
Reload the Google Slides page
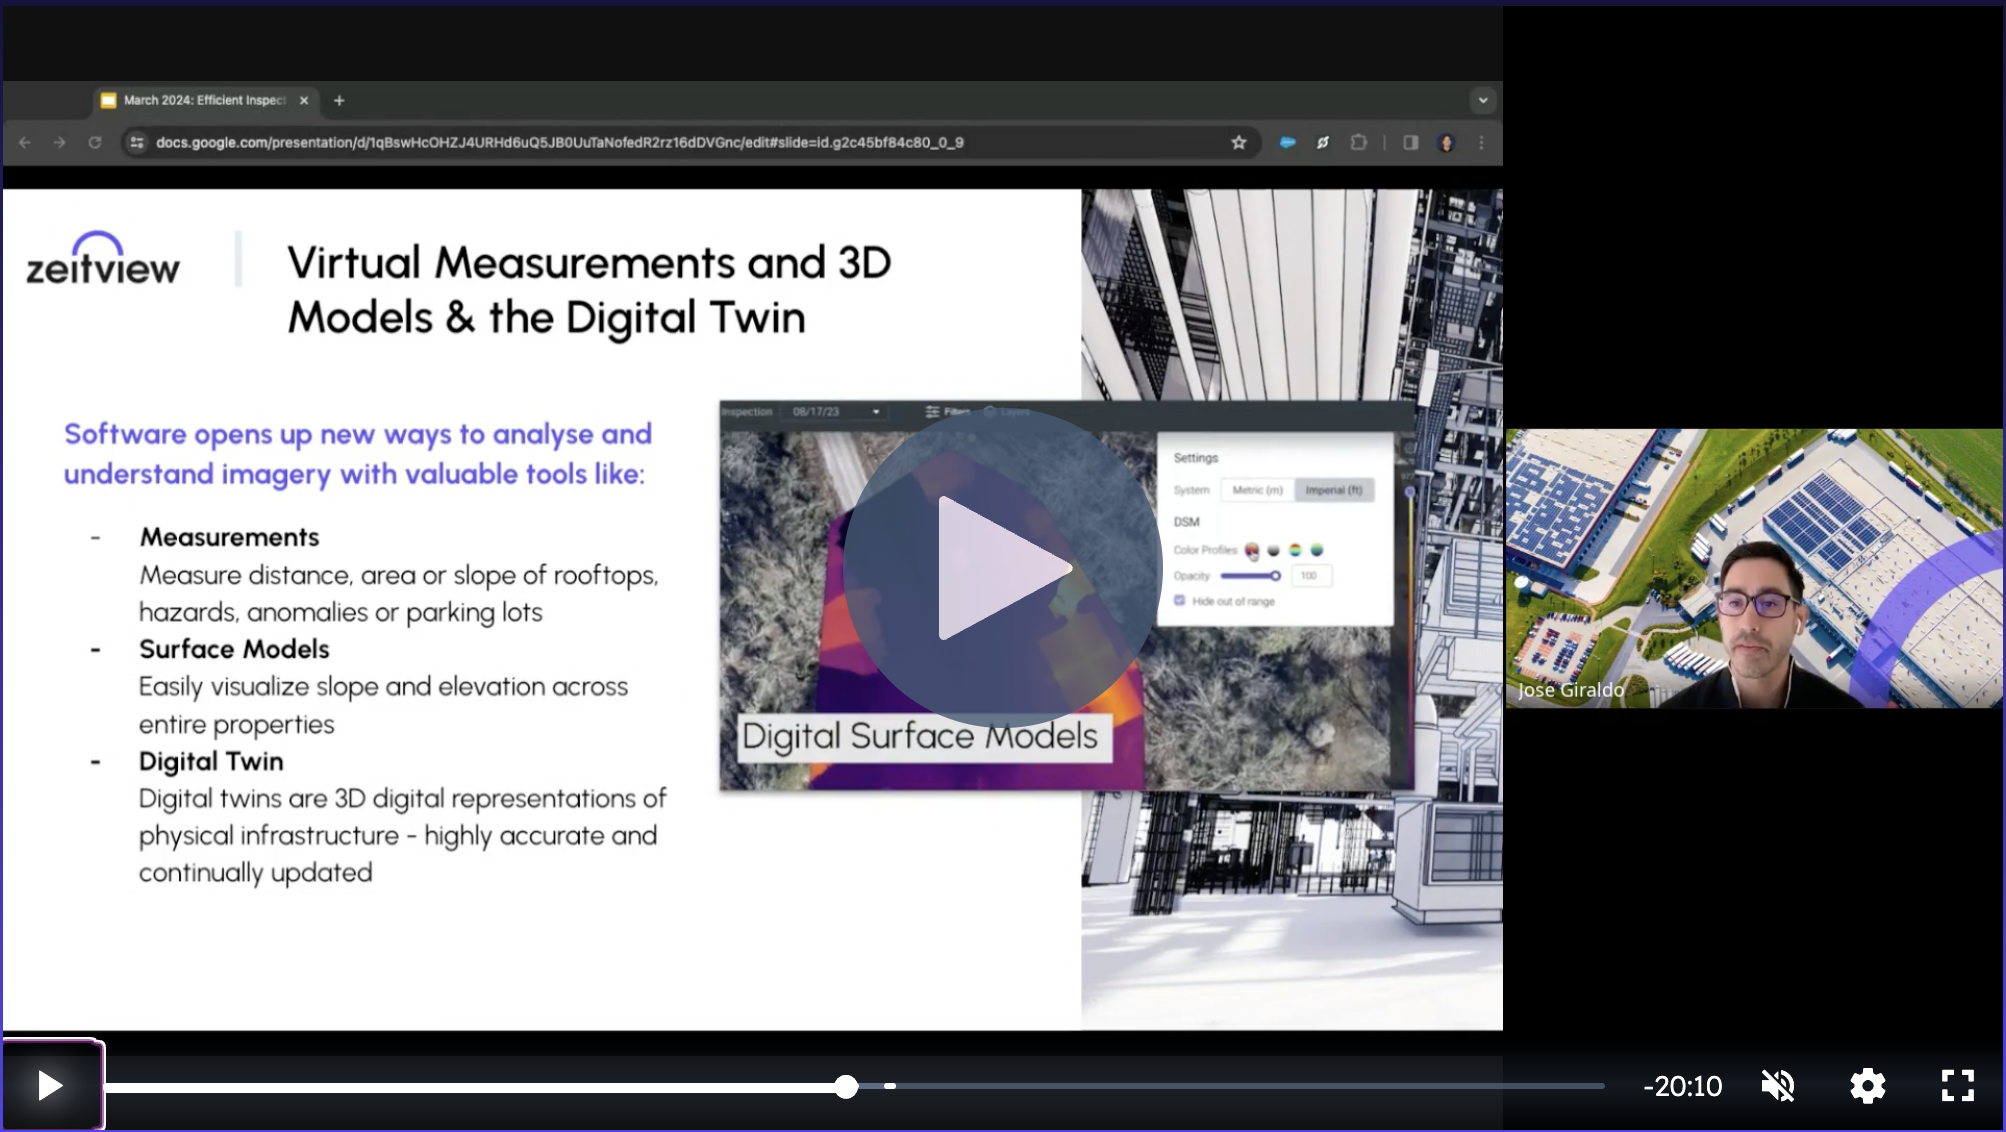(95, 142)
